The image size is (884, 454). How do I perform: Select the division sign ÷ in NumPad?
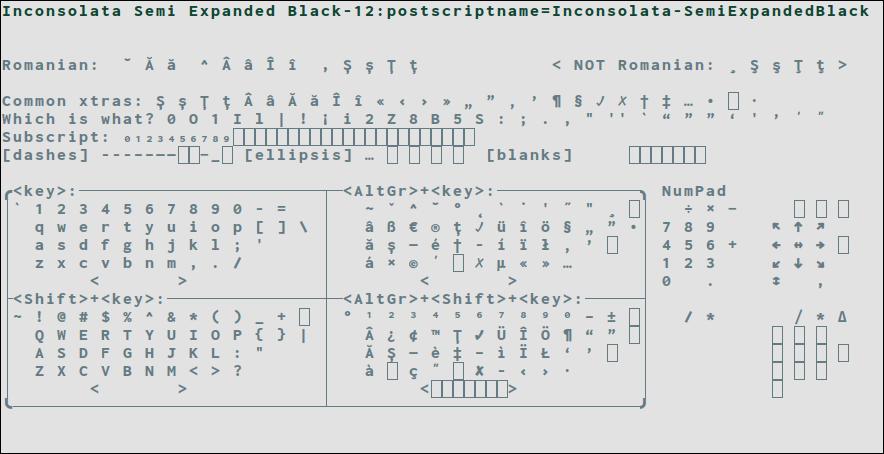(x=688, y=209)
